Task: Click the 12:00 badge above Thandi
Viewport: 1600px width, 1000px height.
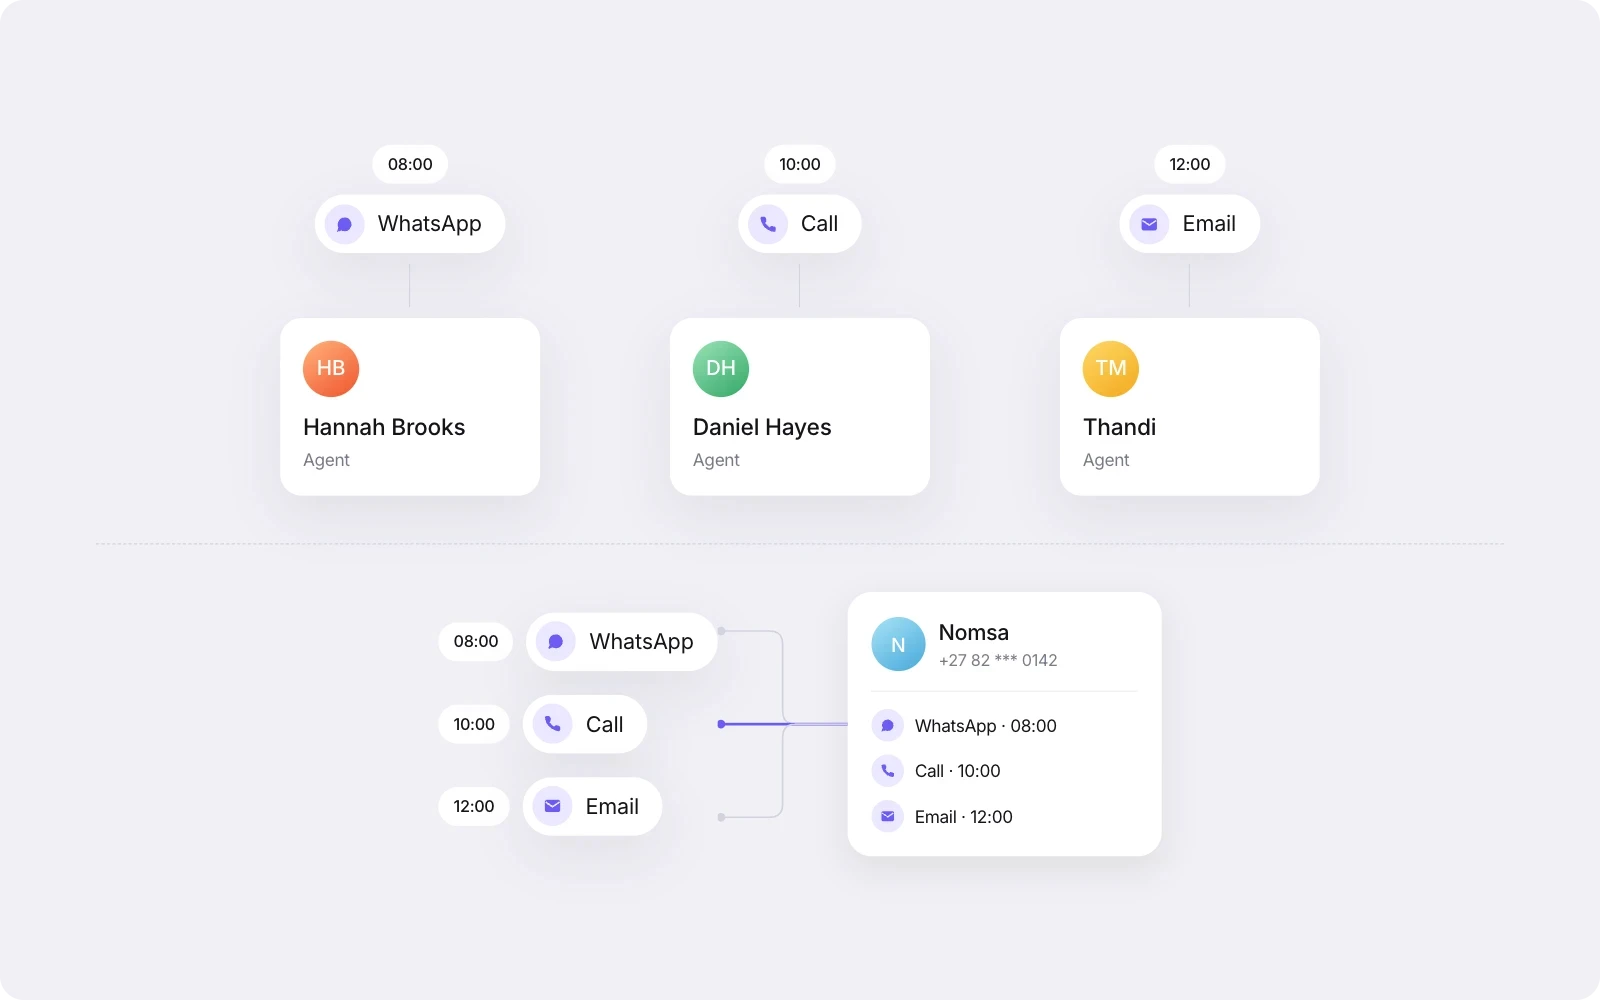Action: click(1190, 164)
